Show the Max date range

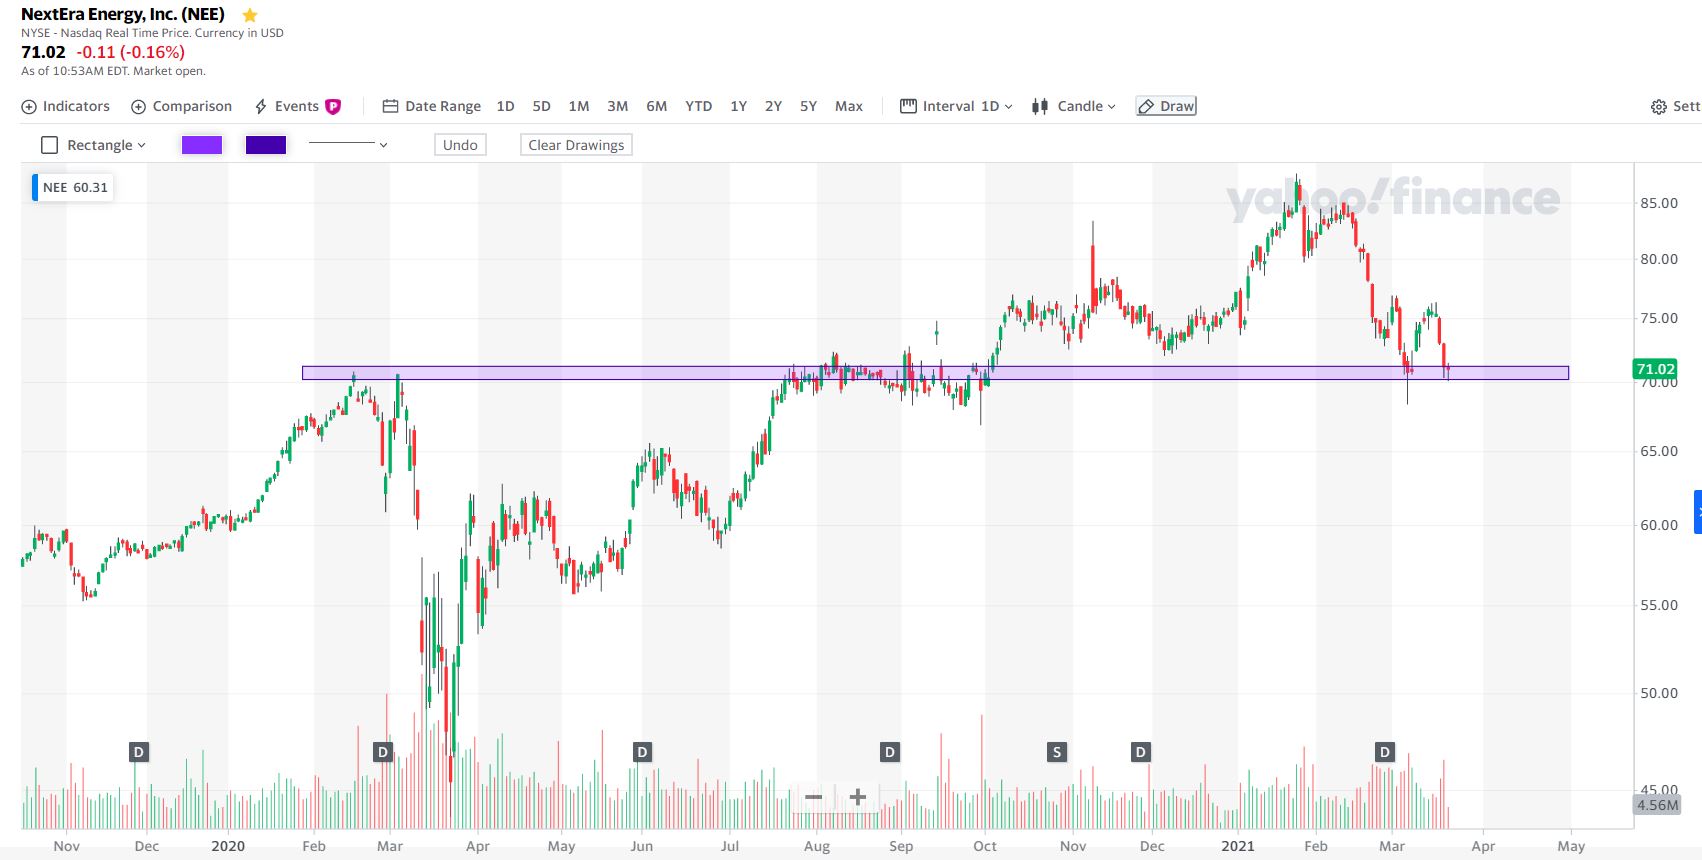[x=849, y=106]
